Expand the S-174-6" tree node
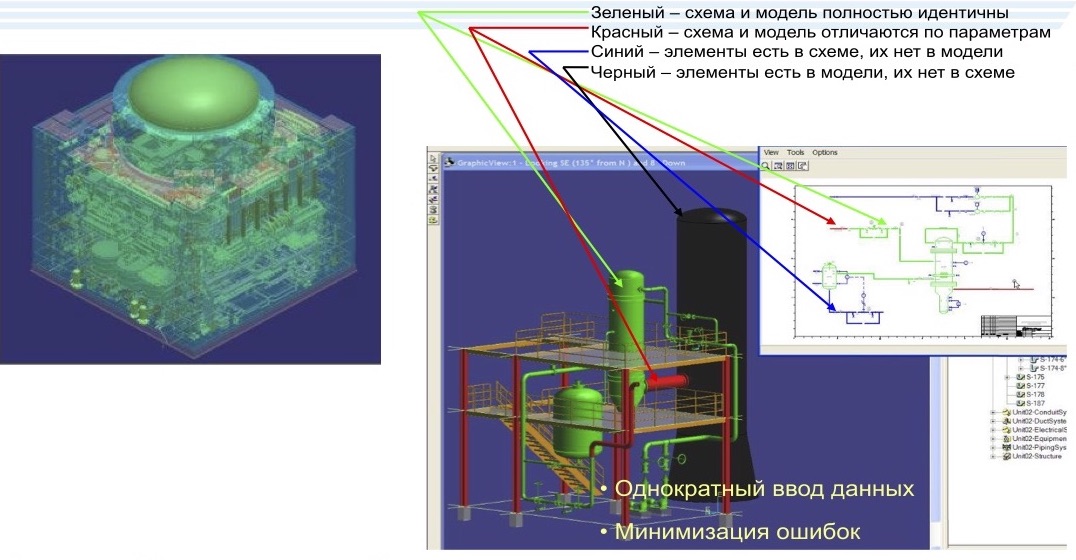Screen dimensions: 1076x560 pyautogui.click(x=1020, y=360)
